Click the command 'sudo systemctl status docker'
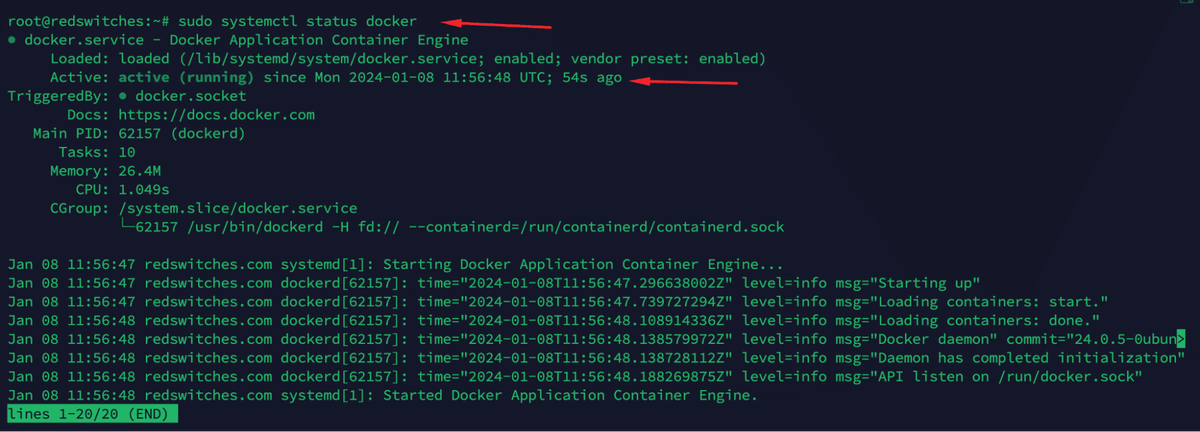The height and width of the screenshot is (432, 1200). coord(298,21)
